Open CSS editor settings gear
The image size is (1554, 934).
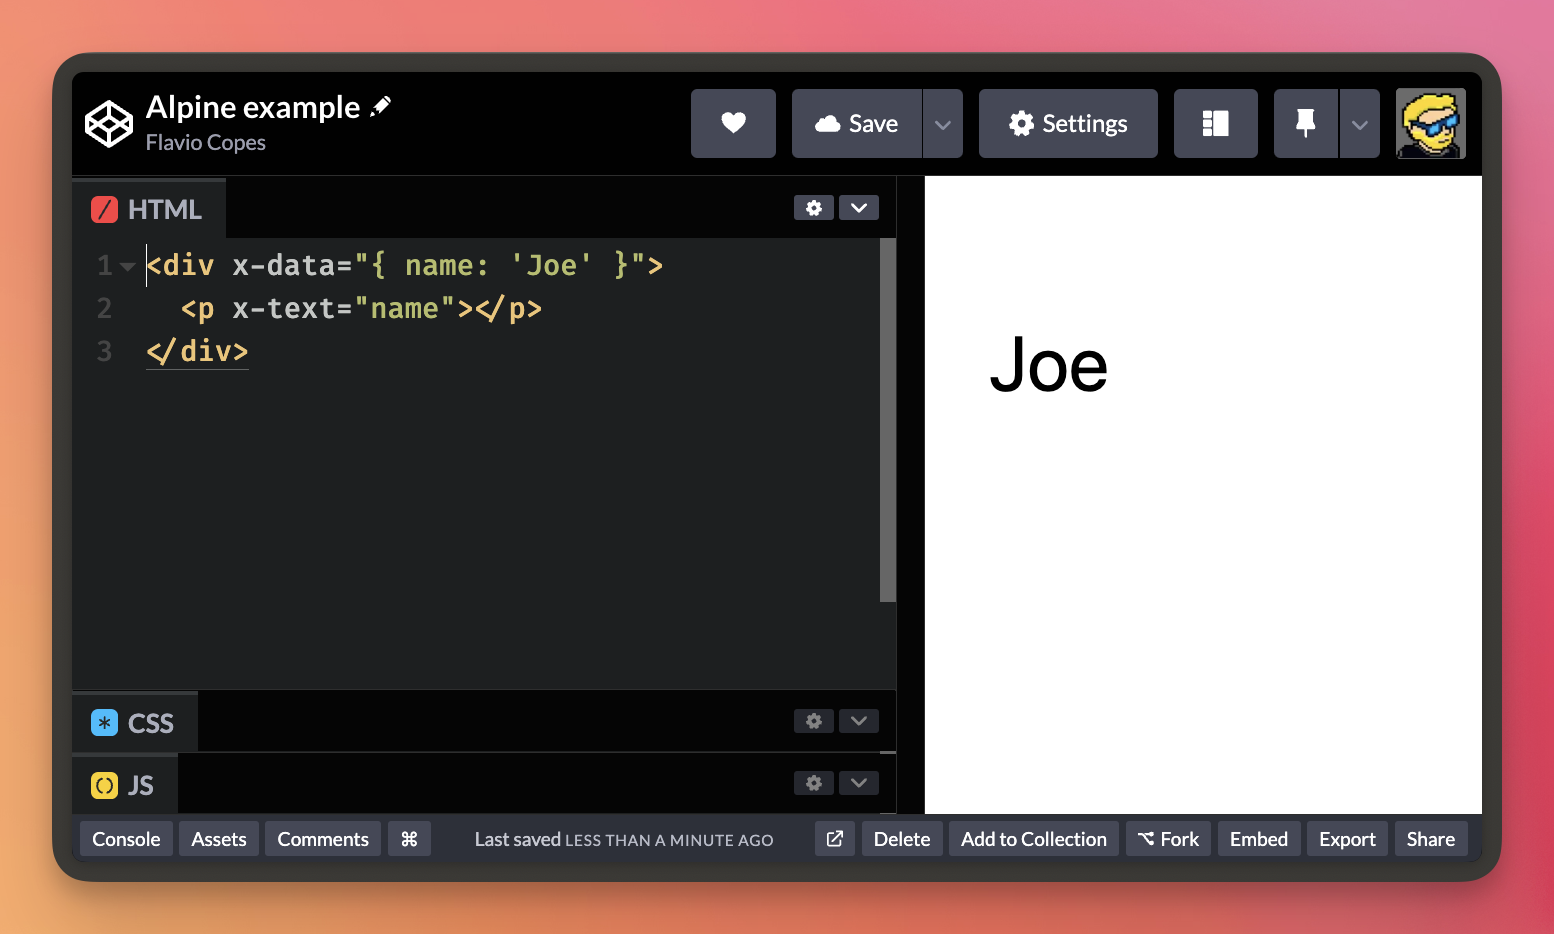coord(813,721)
